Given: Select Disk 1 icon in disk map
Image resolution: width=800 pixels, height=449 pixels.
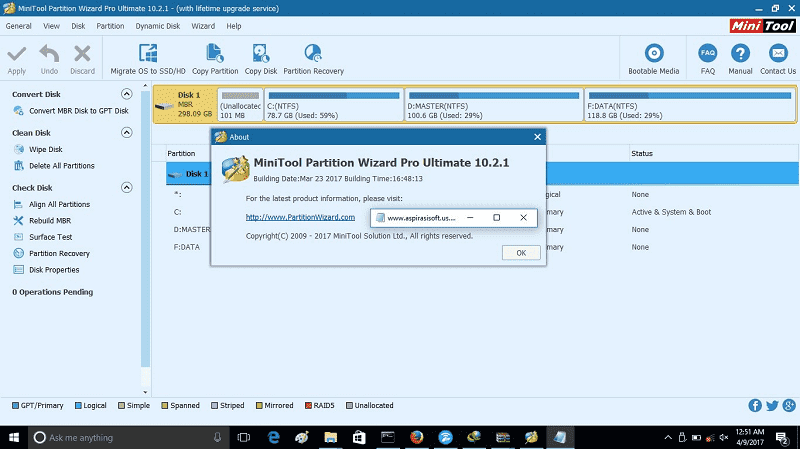Looking at the screenshot, I should coord(164,106).
